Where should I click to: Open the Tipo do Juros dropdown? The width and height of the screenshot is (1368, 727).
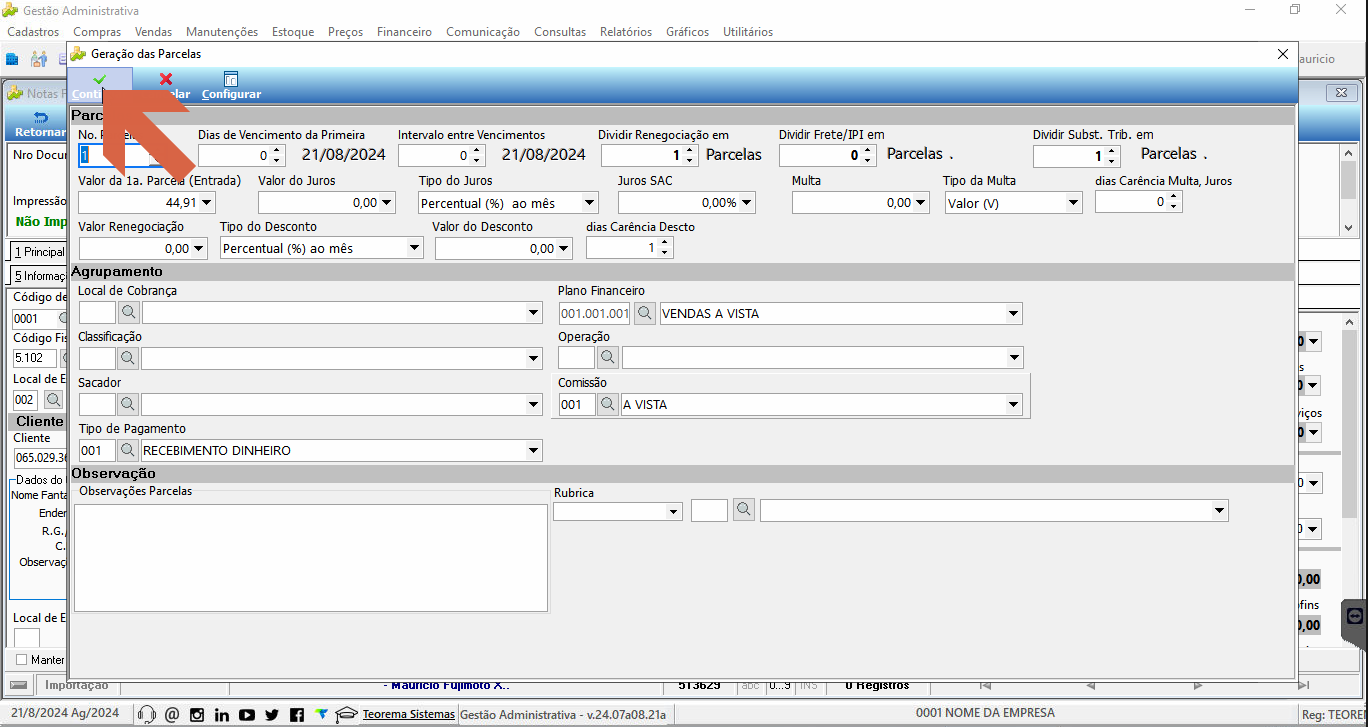coord(590,202)
